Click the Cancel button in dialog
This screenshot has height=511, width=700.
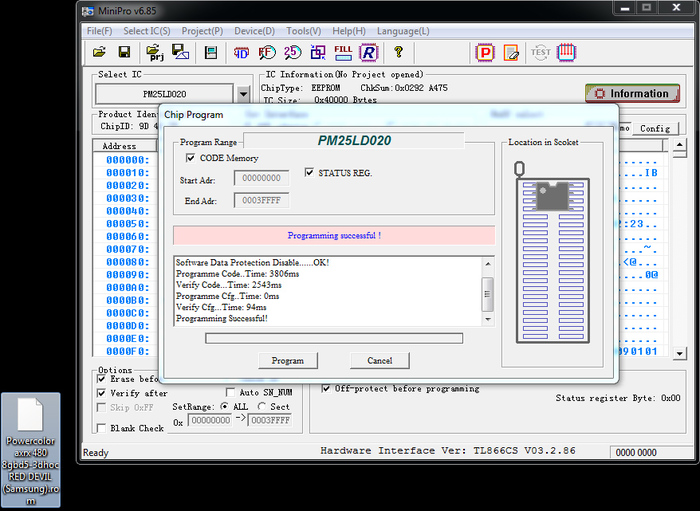click(379, 361)
